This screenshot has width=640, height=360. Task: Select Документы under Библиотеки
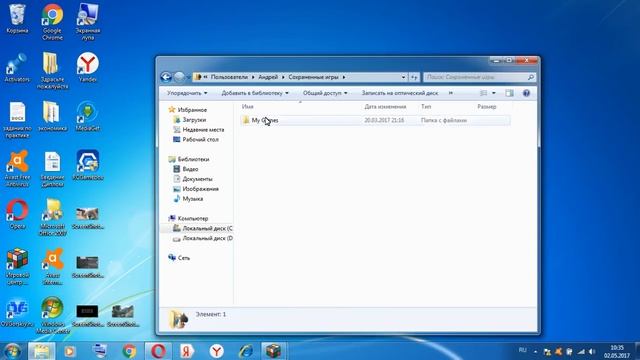[x=197, y=179]
